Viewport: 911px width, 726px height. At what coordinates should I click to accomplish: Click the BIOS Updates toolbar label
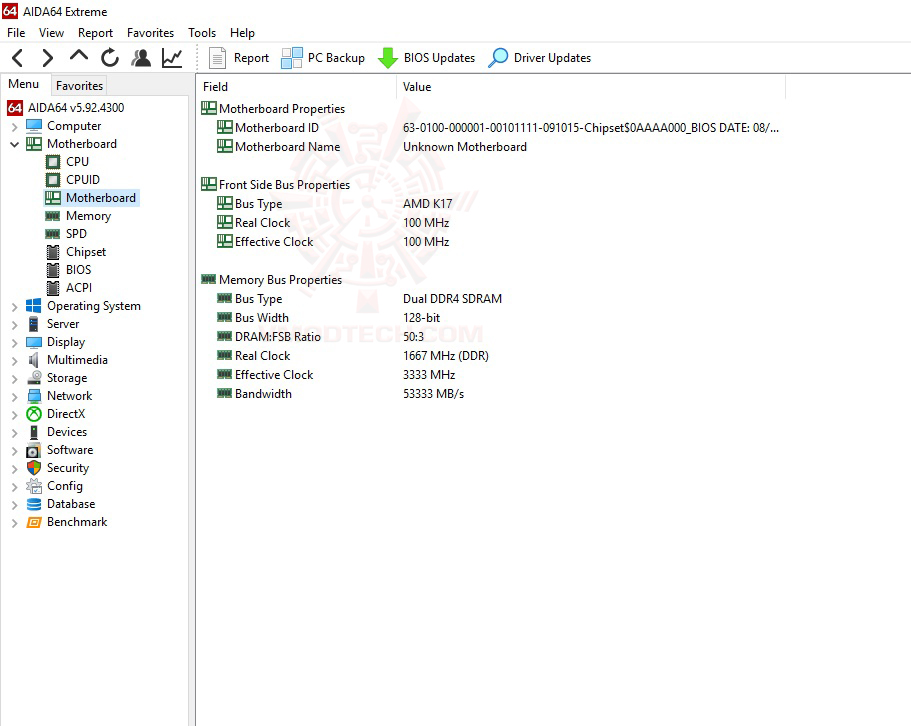click(x=439, y=58)
